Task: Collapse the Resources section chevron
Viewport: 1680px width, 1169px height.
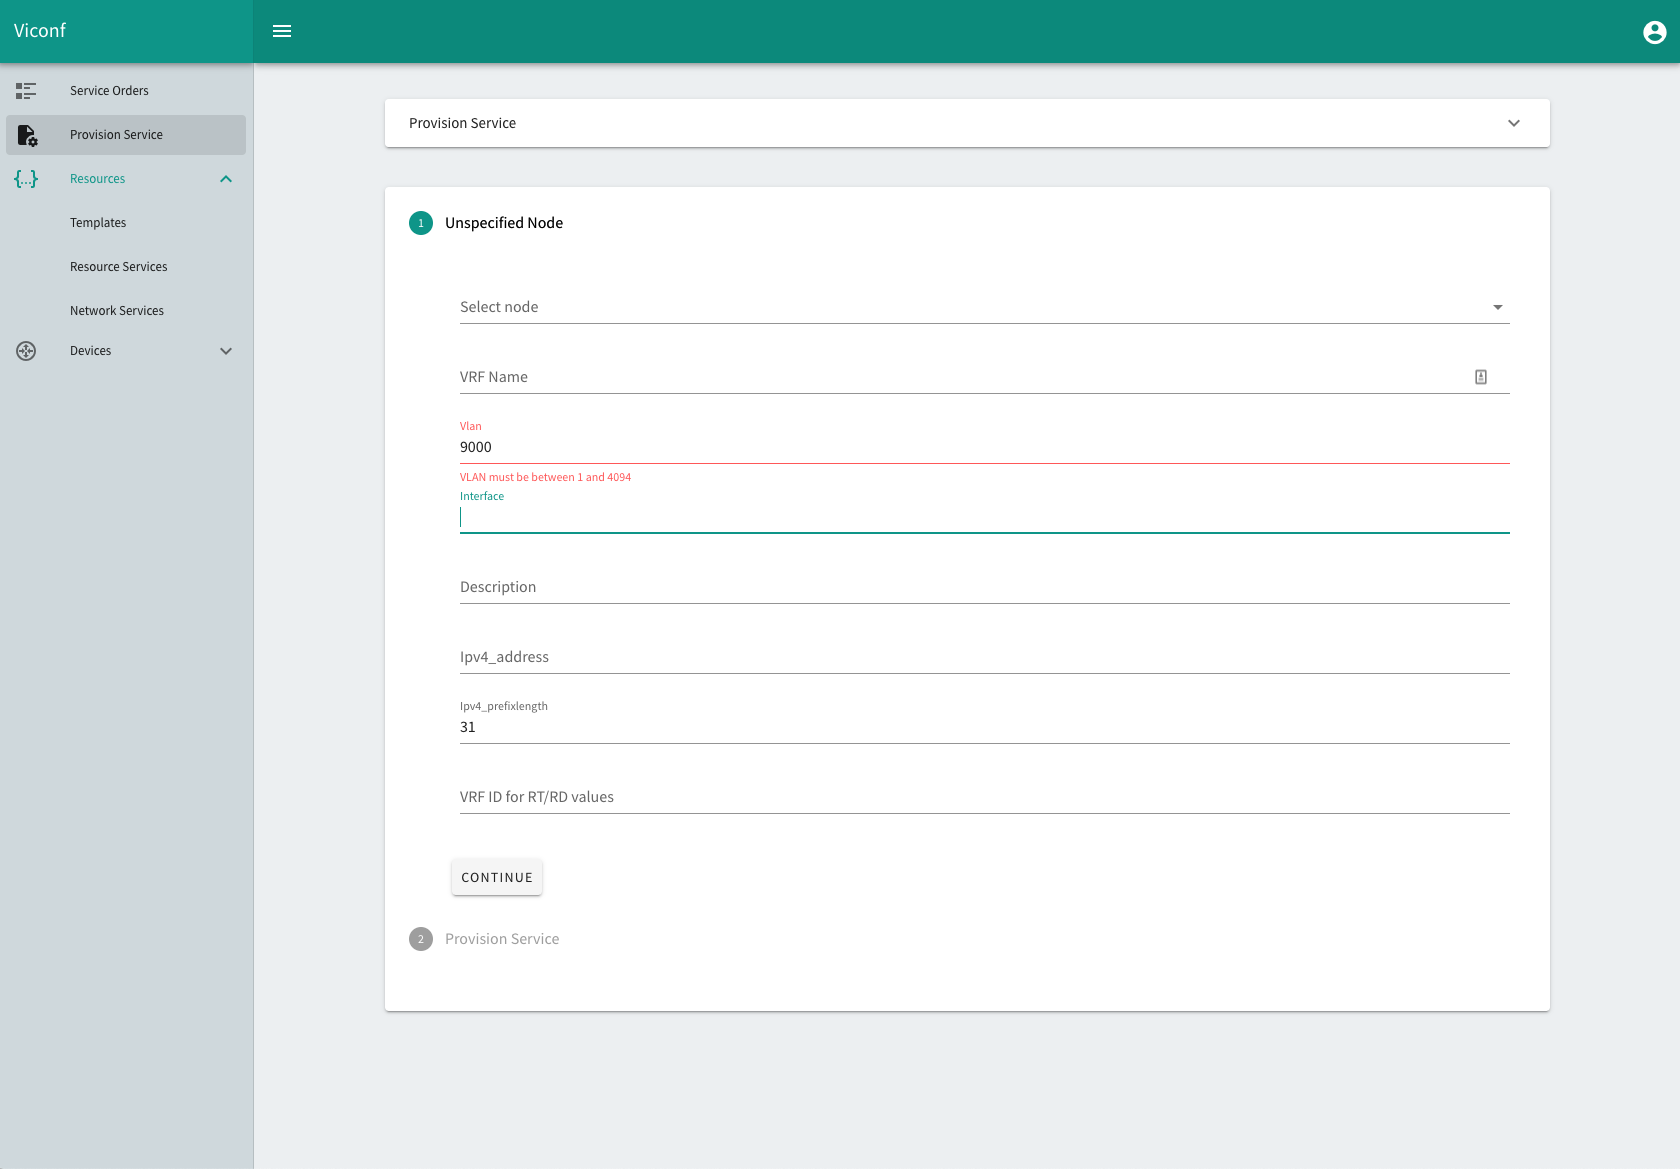Action: tap(226, 179)
